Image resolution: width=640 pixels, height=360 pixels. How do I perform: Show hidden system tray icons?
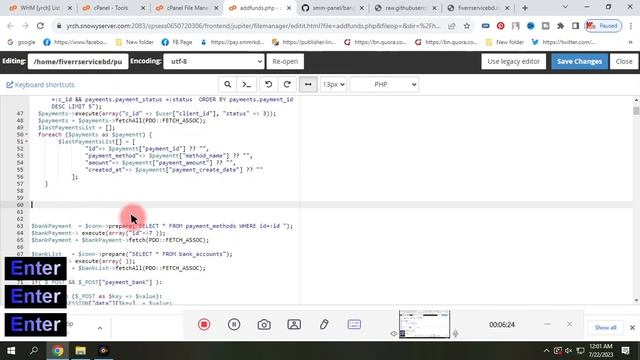click(546, 351)
